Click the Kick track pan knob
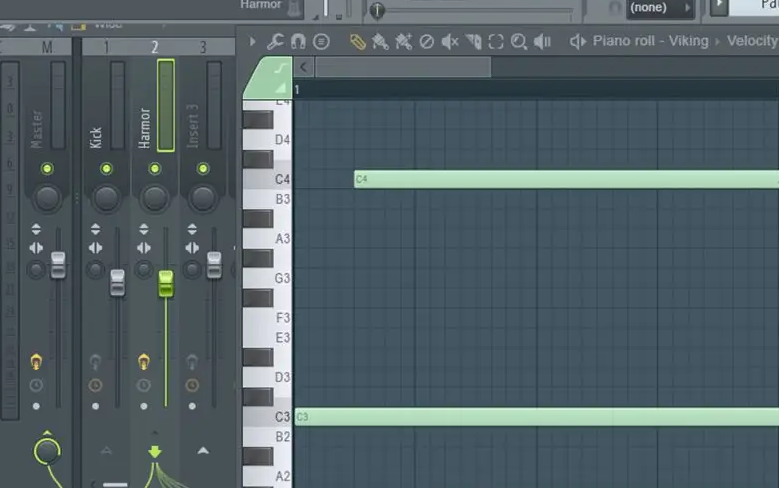Image resolution: width=779 pixels, height=488 pixels. coord(106,198)
